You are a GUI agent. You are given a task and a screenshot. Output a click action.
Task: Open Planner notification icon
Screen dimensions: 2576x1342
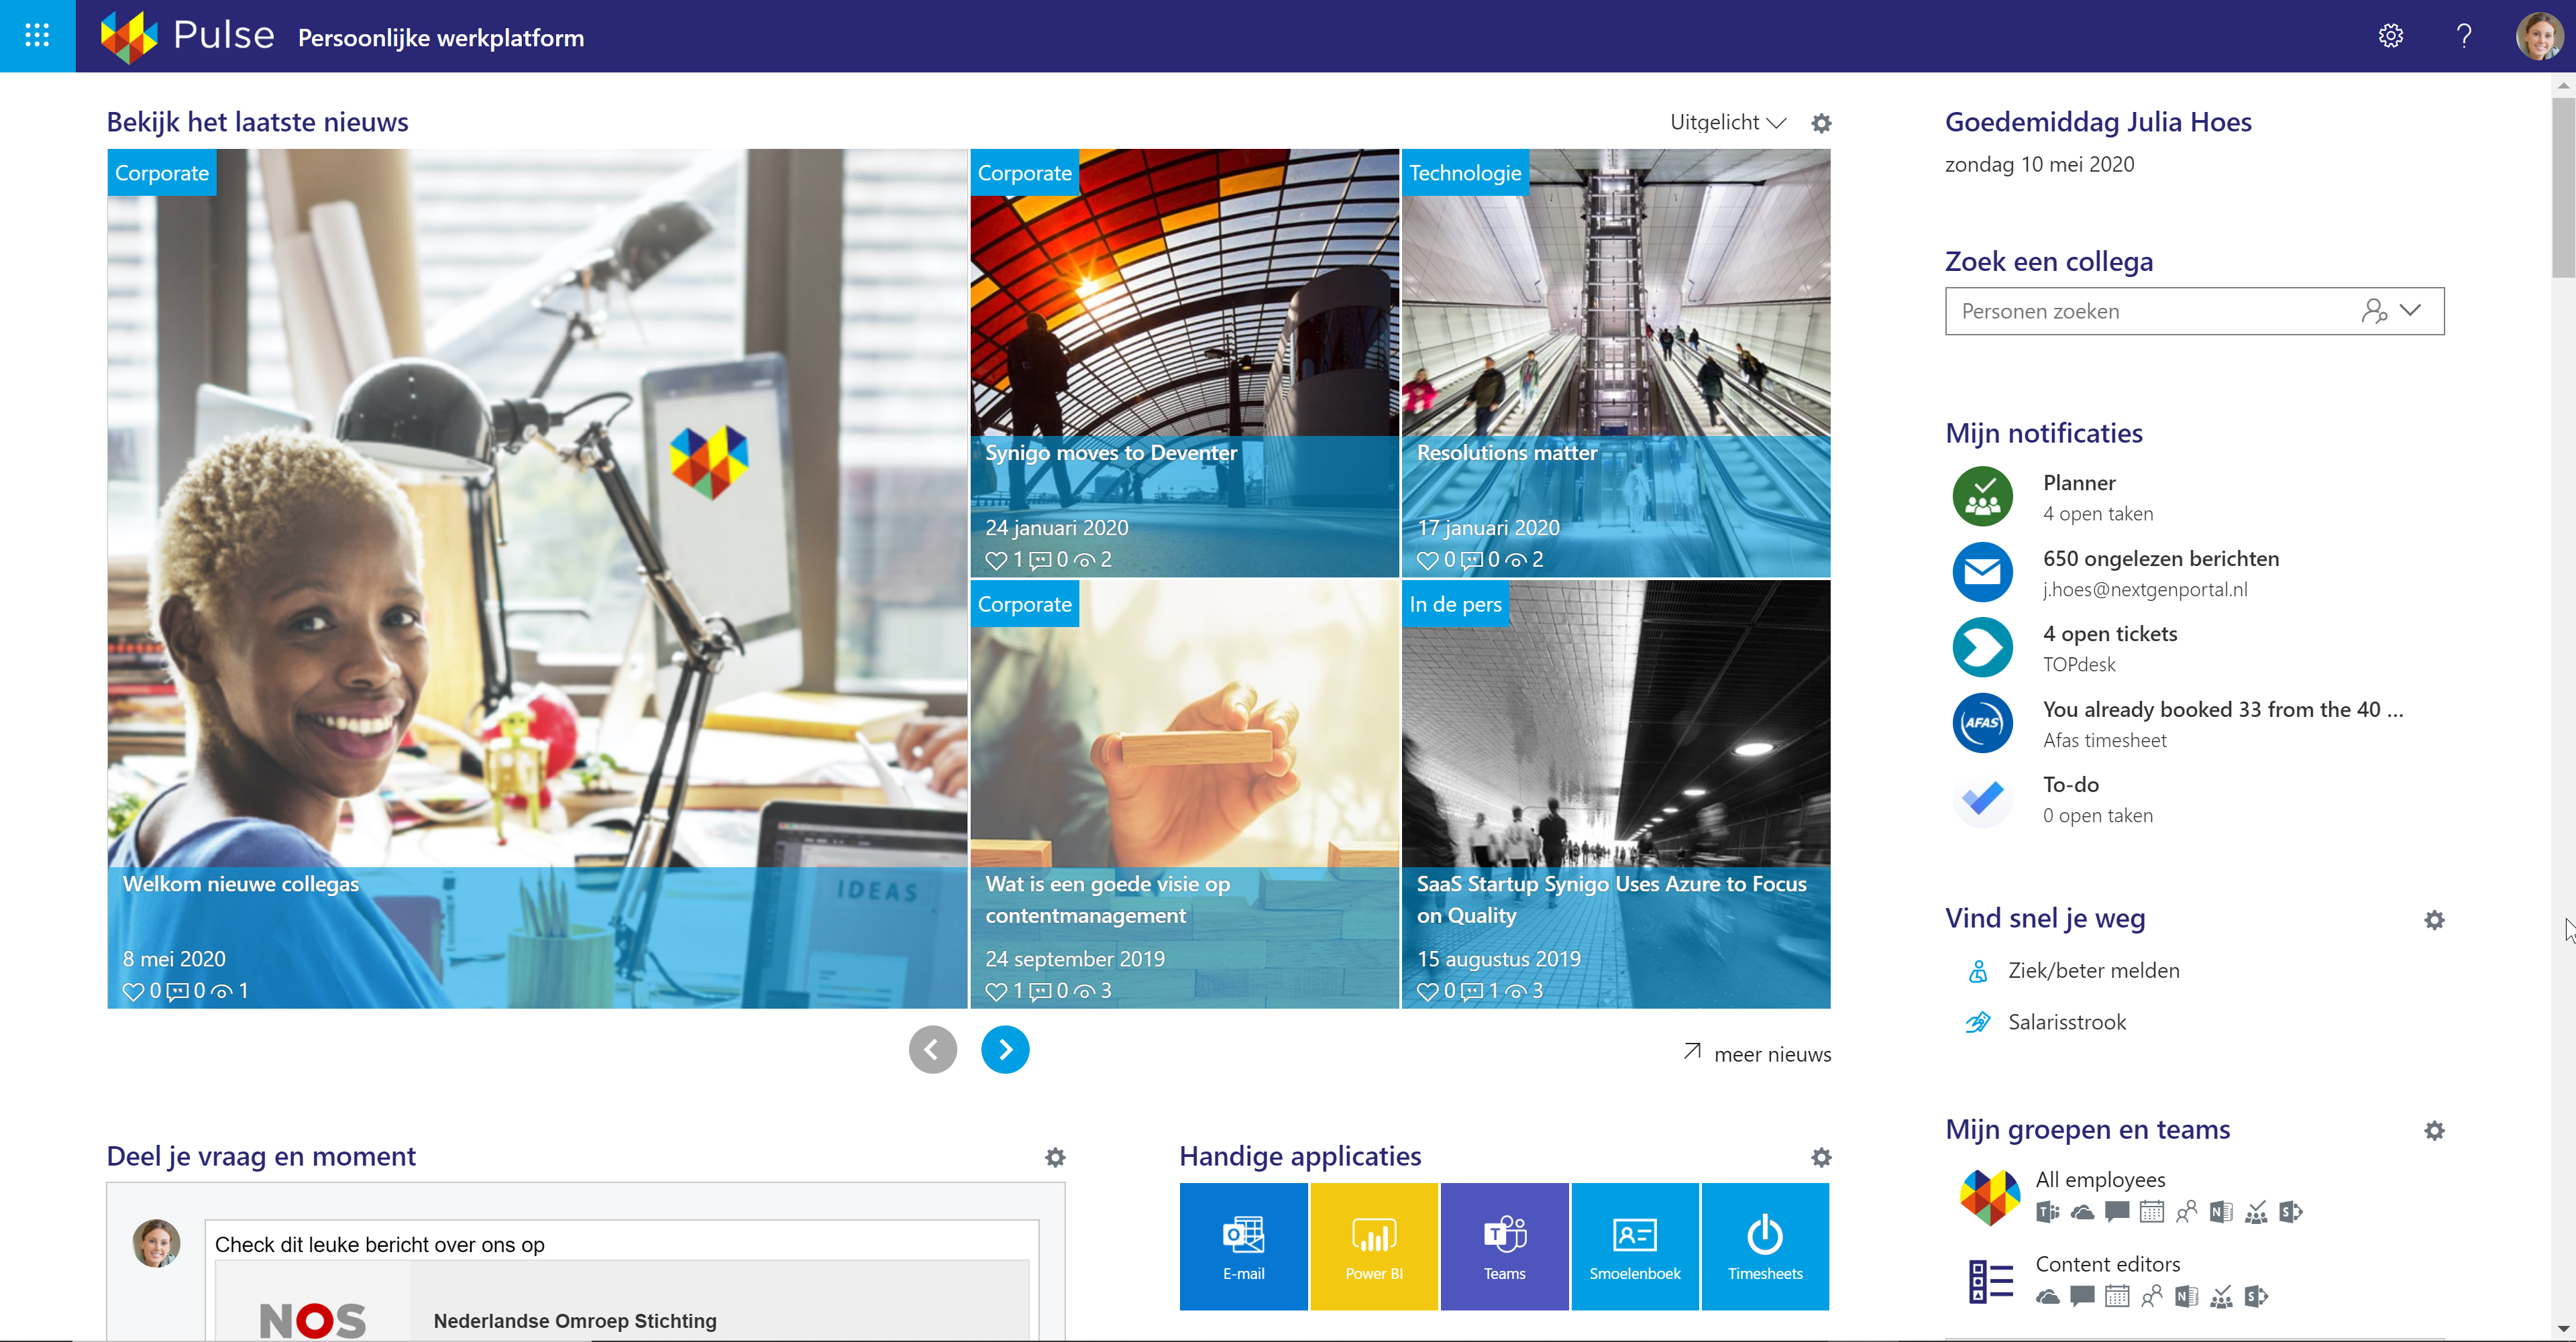tap(1982, 497)
